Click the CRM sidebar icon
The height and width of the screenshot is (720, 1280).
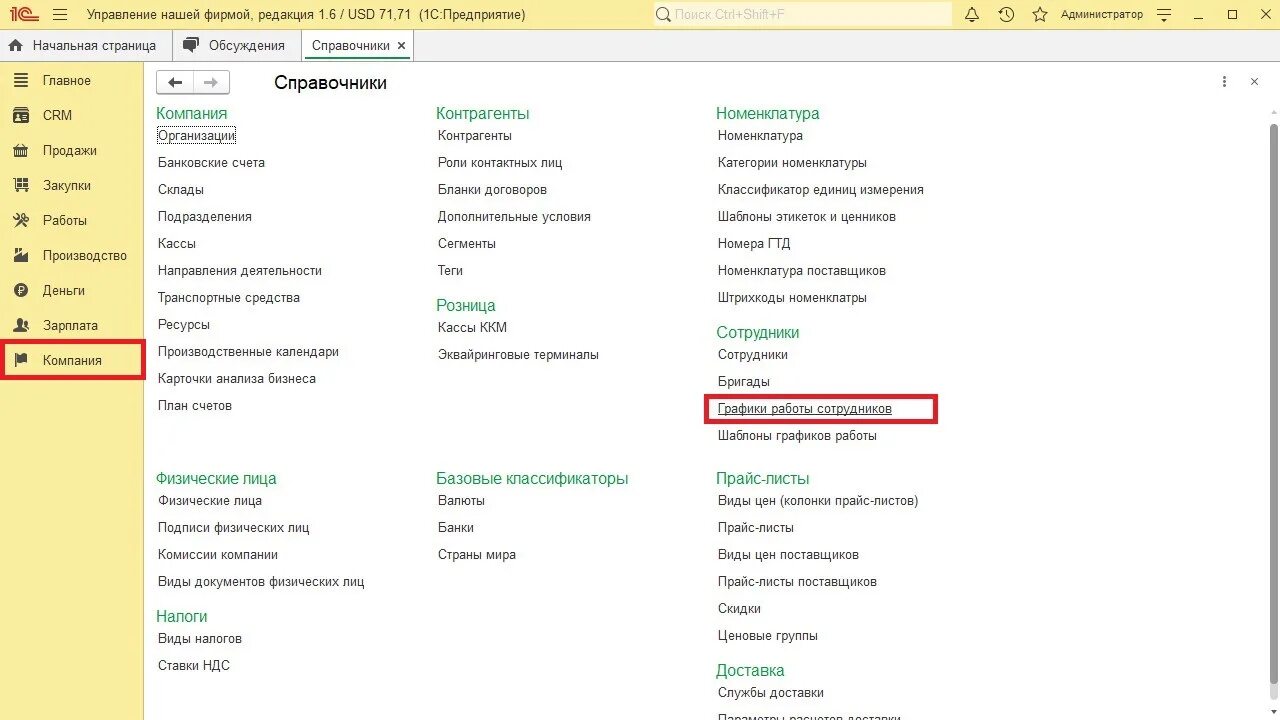pyautogui.click(x=21, y=115)
